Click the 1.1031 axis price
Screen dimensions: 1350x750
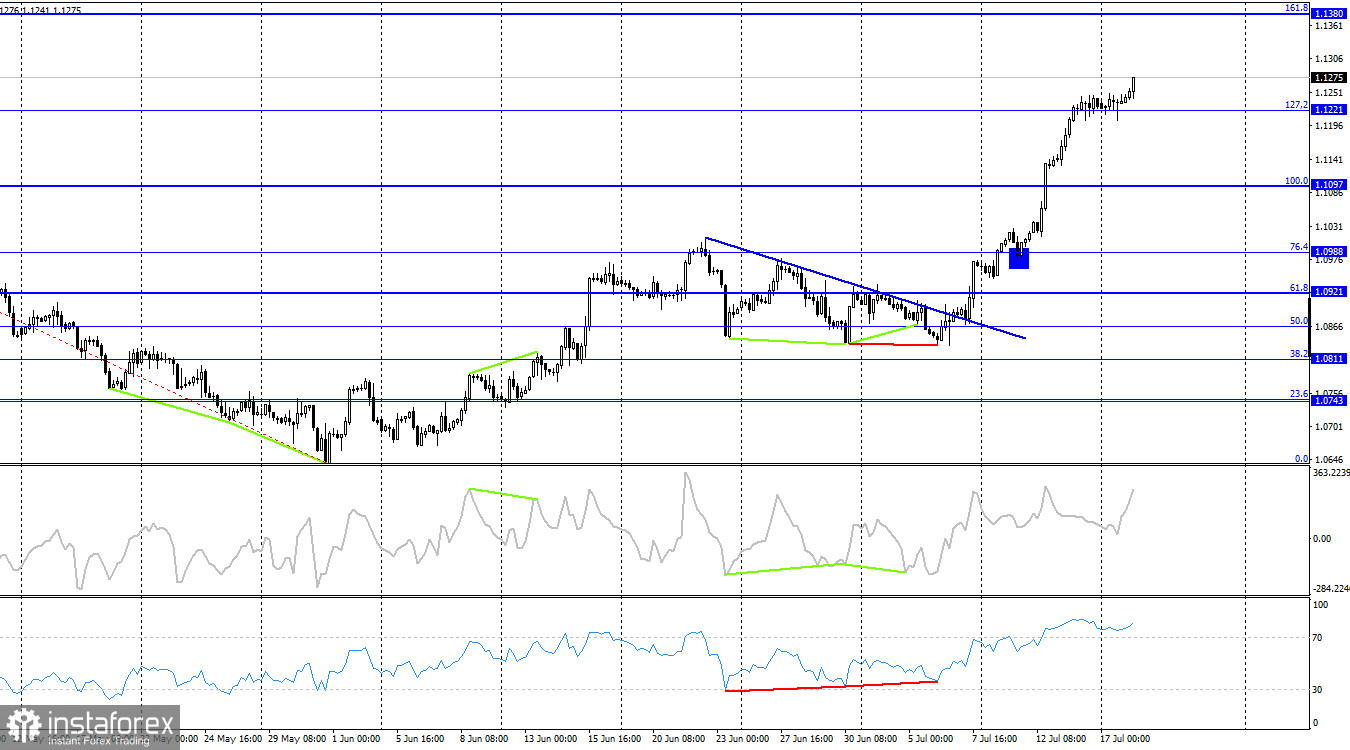click(x=1330, y=227)
